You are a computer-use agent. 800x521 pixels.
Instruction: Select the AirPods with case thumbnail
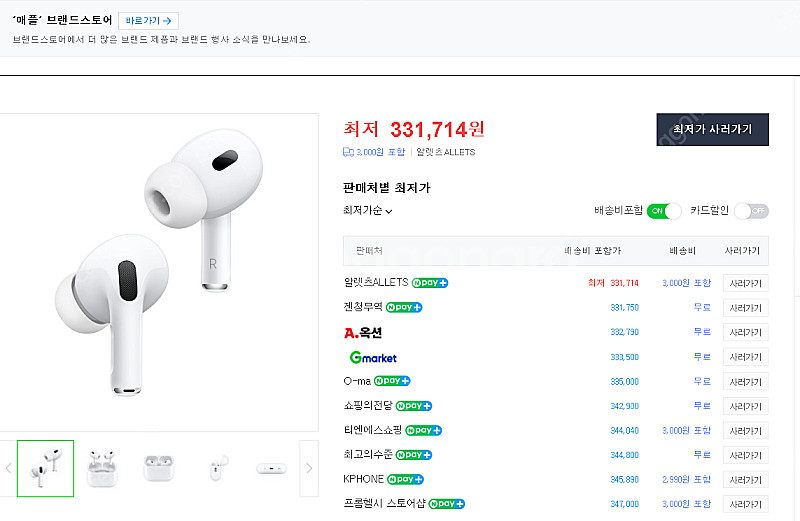click(x=102, y=468)
